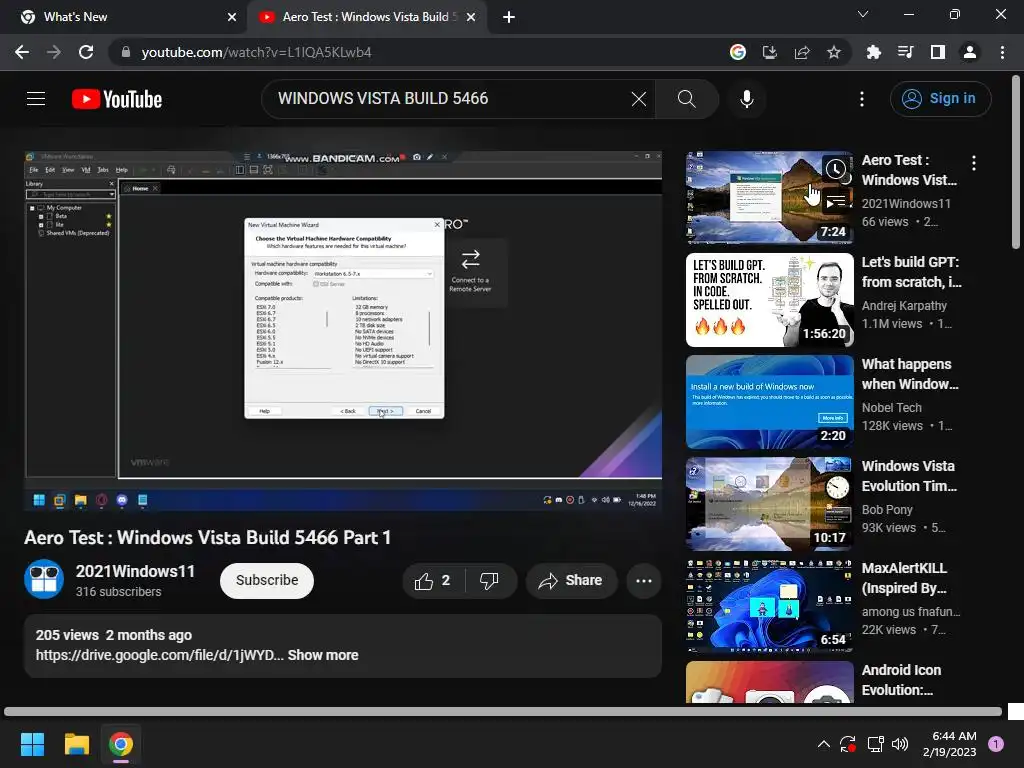Open Let's build GPT video thumbnail

point(769,300)
